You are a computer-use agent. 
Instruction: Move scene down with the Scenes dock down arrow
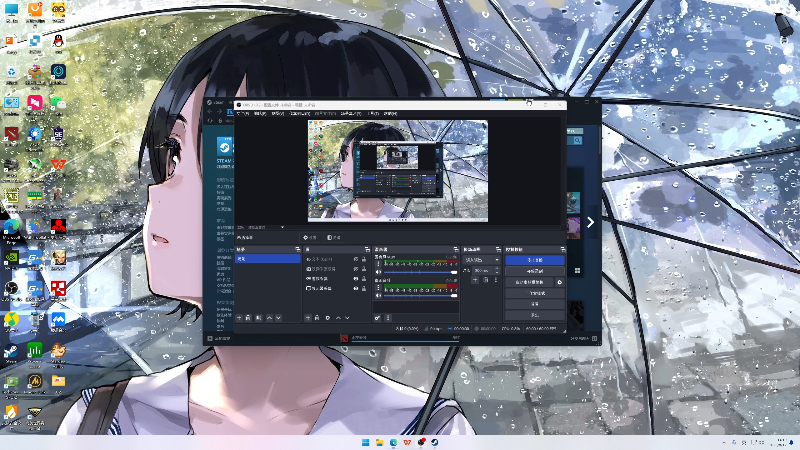point(279,318)
